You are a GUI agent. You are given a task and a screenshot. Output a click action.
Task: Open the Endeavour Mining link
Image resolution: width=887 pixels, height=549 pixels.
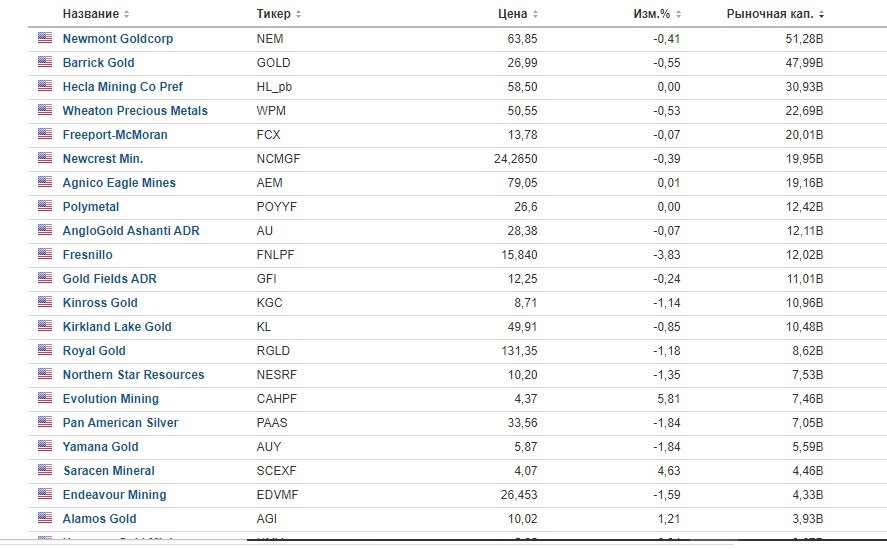[x=115, y=495]
